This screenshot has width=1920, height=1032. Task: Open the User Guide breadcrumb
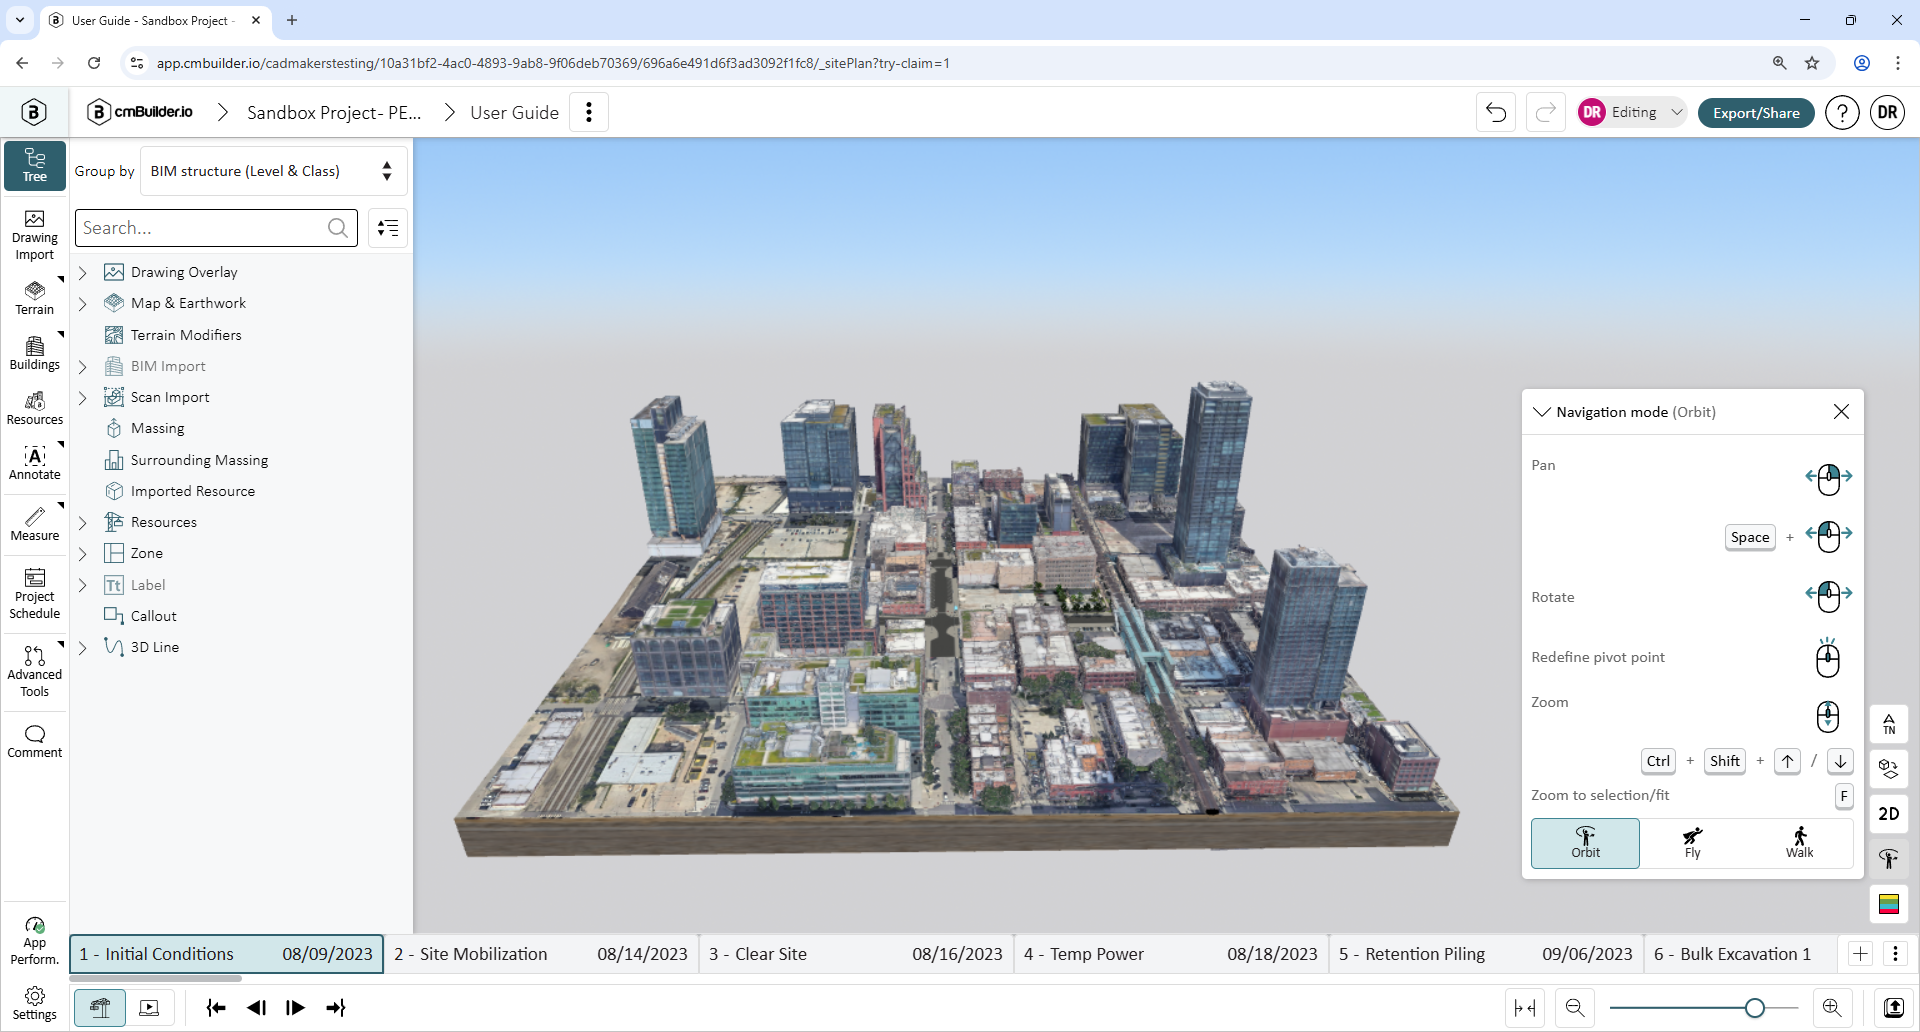[x=514, y=113]
